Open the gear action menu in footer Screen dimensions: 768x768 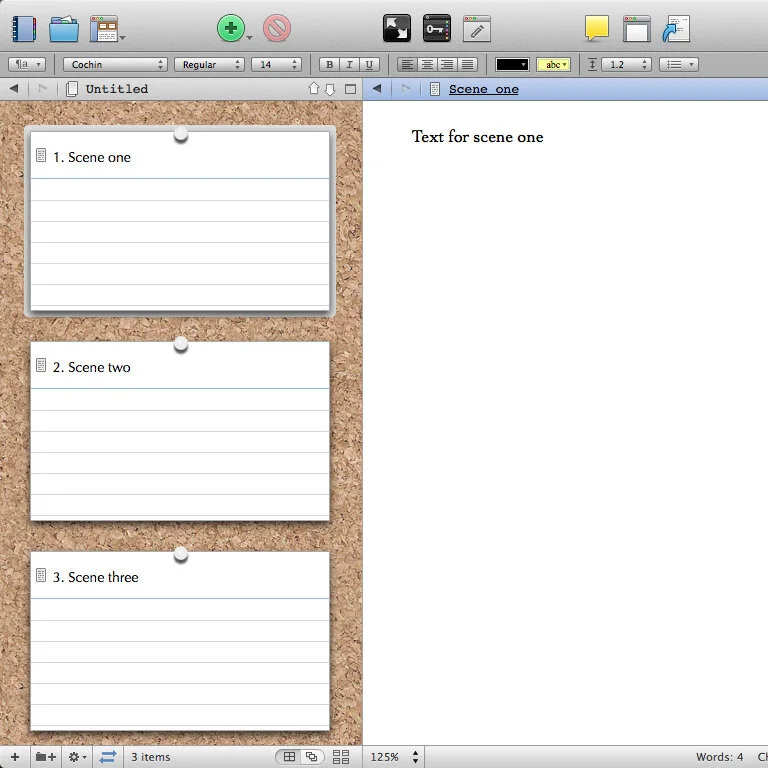point(77,757)
